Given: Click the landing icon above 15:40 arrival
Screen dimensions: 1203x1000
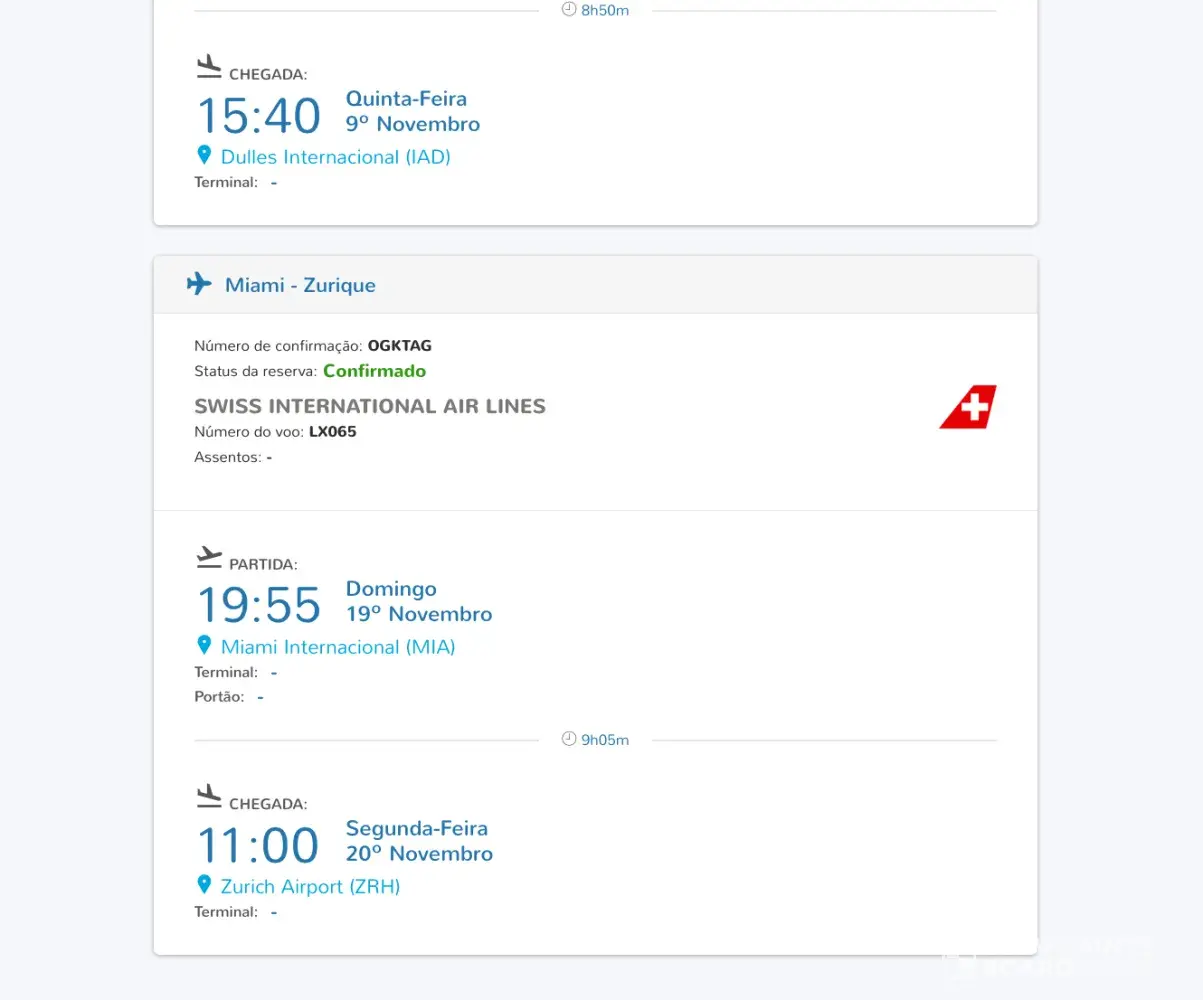Looking at the screenshot, I should click(208, 67).
